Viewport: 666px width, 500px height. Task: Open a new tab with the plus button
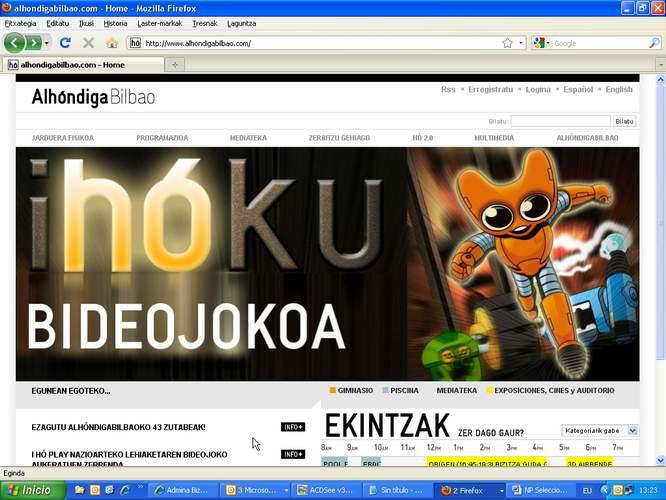coord(175,65)
